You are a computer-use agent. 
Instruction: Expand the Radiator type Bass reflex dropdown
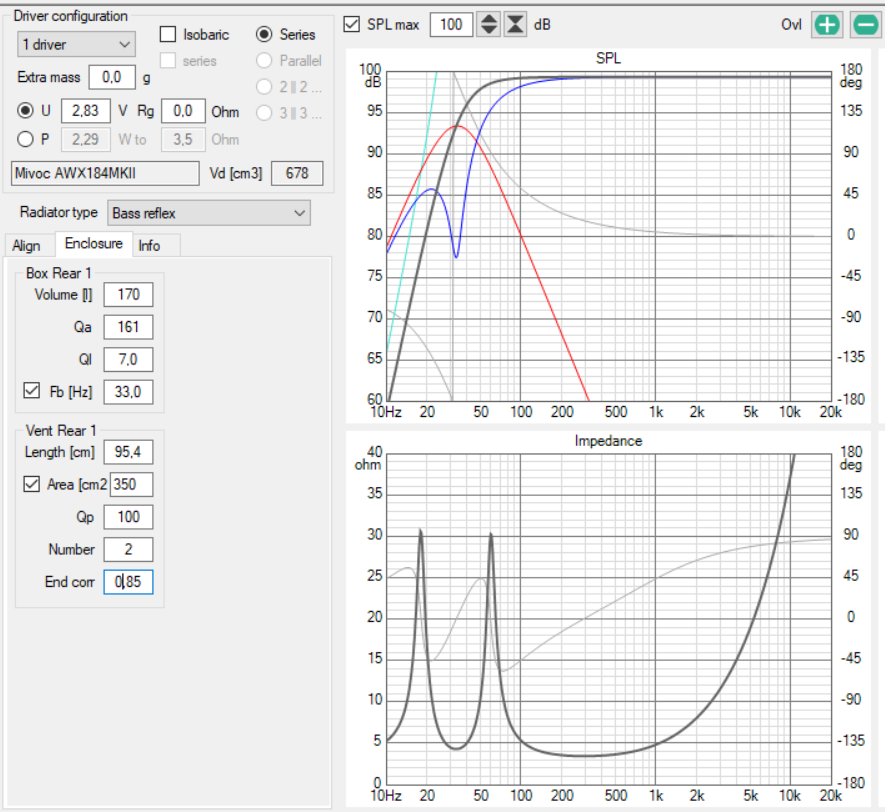point(209,213)
